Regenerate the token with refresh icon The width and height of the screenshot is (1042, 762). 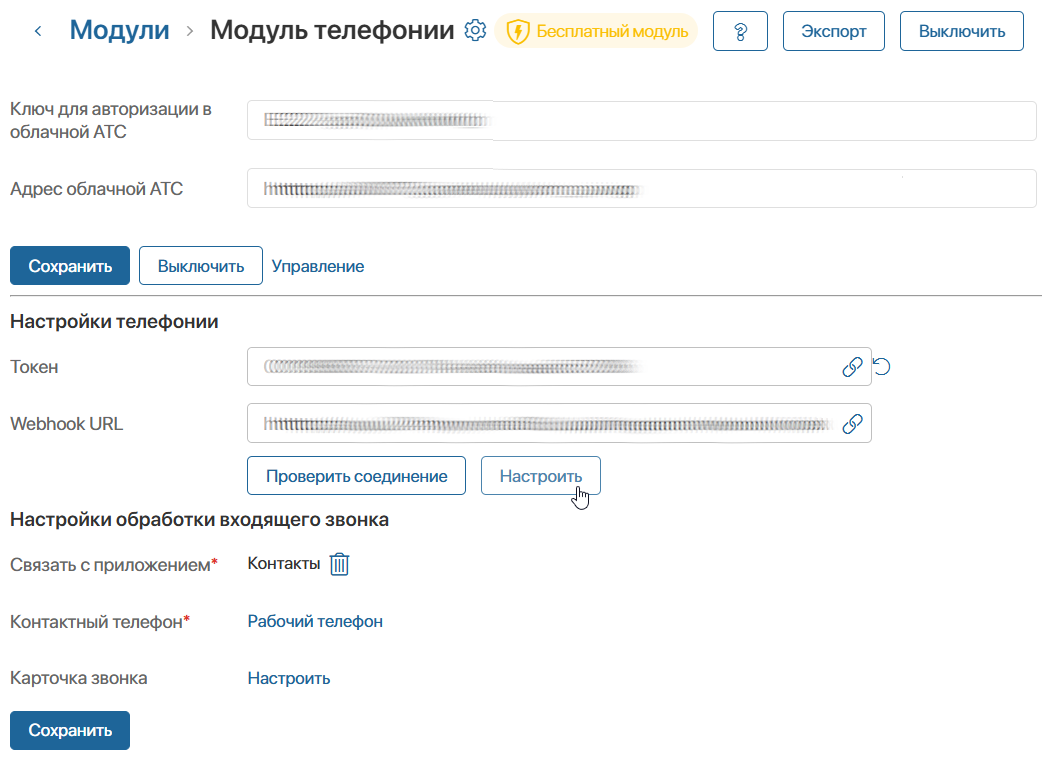coord(882,367)
